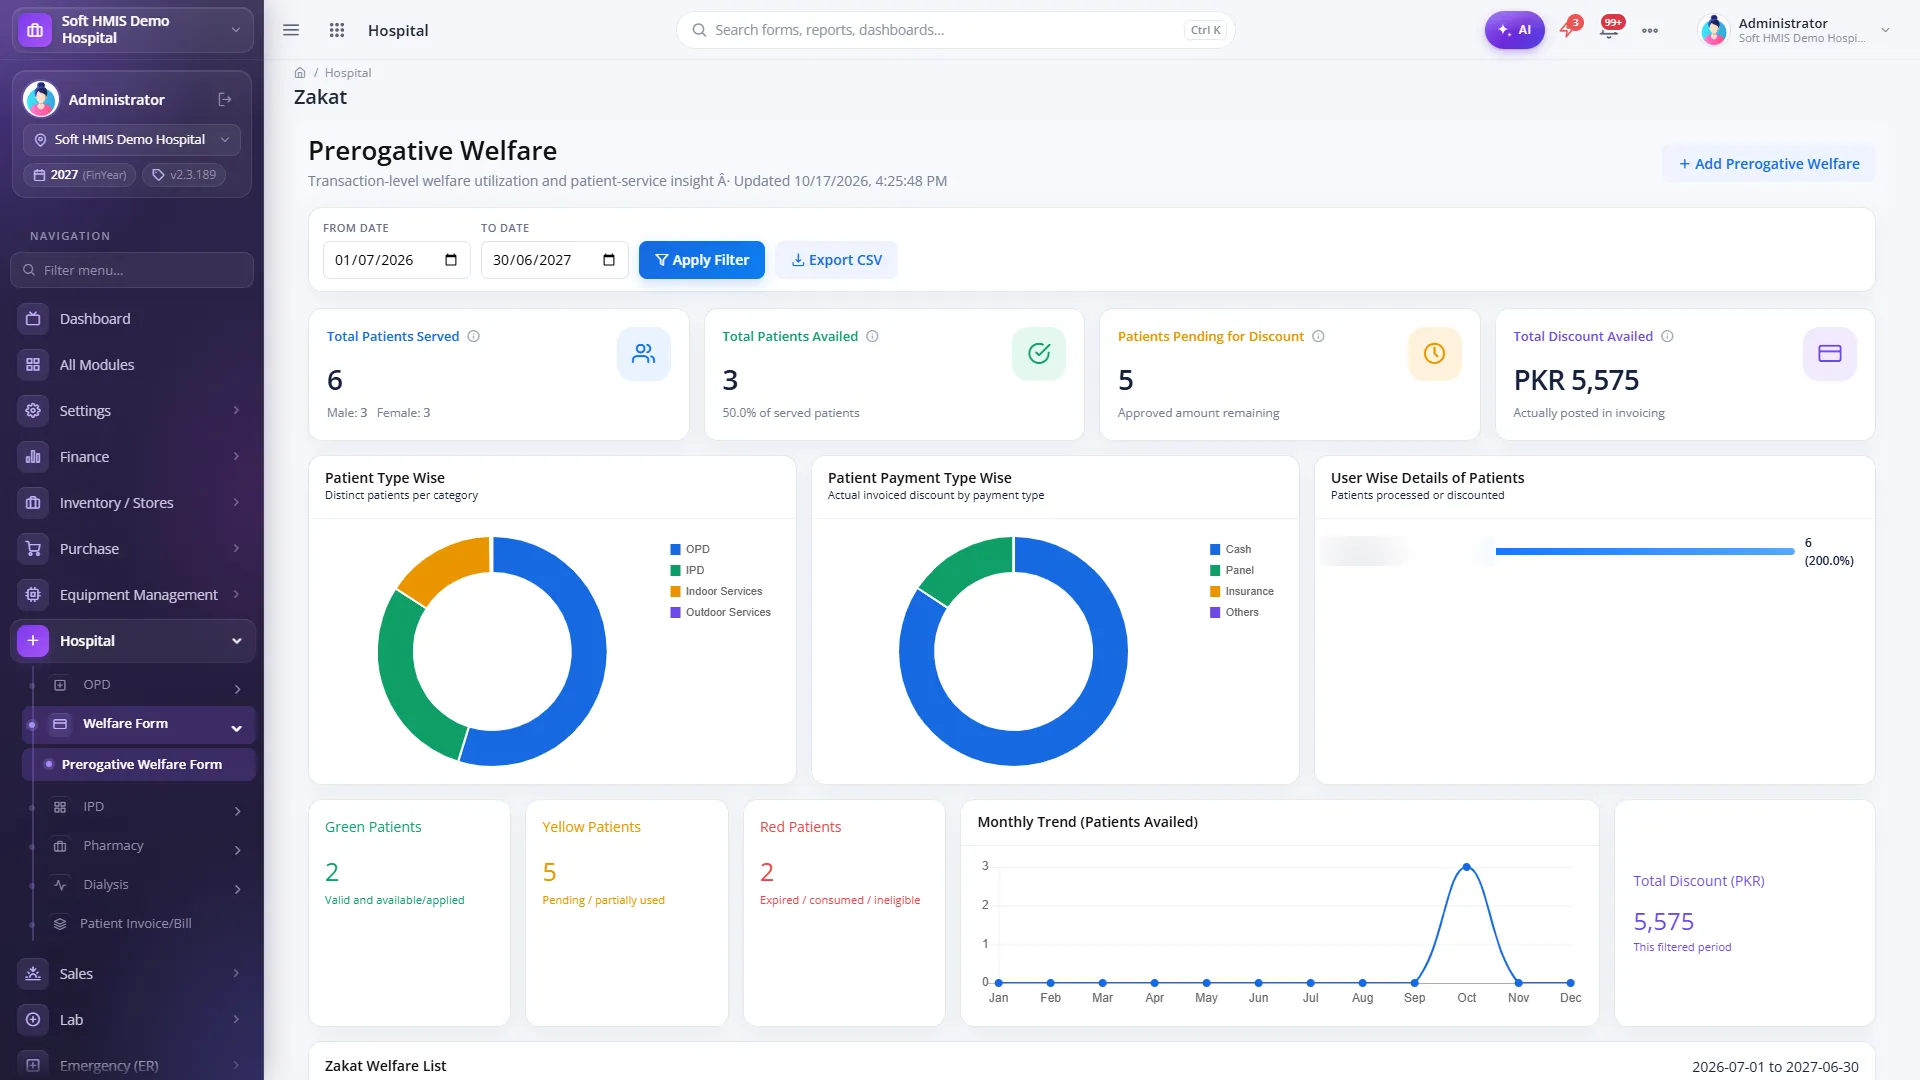1920x1080 pixels.
Task: Click the Oct data point on Monthly Trend
Action: [x=1466, y=867]
